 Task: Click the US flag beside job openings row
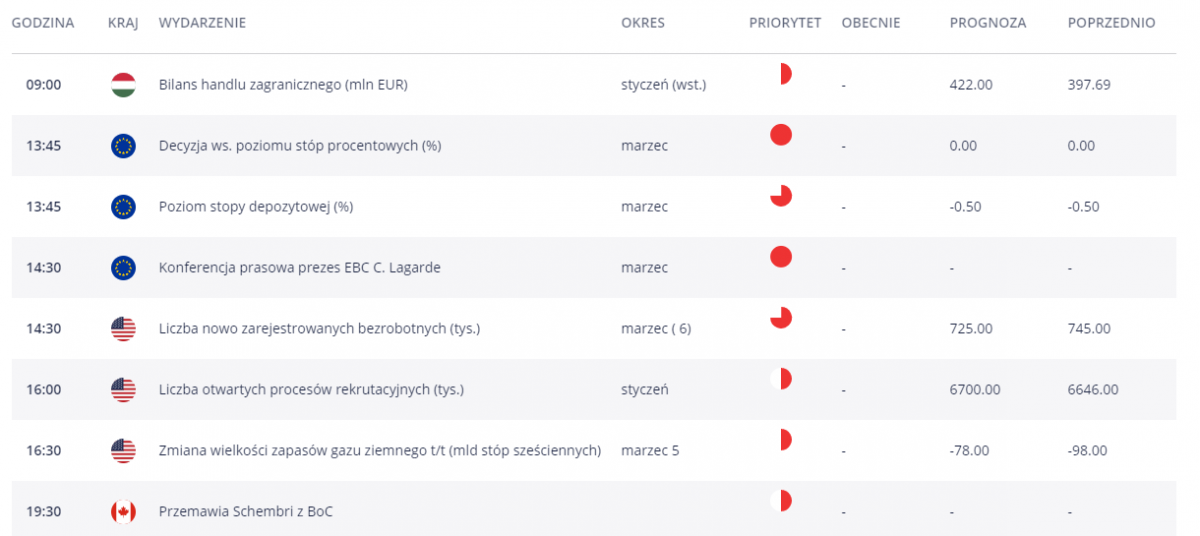pyautogui.click(x=123, y=390)
